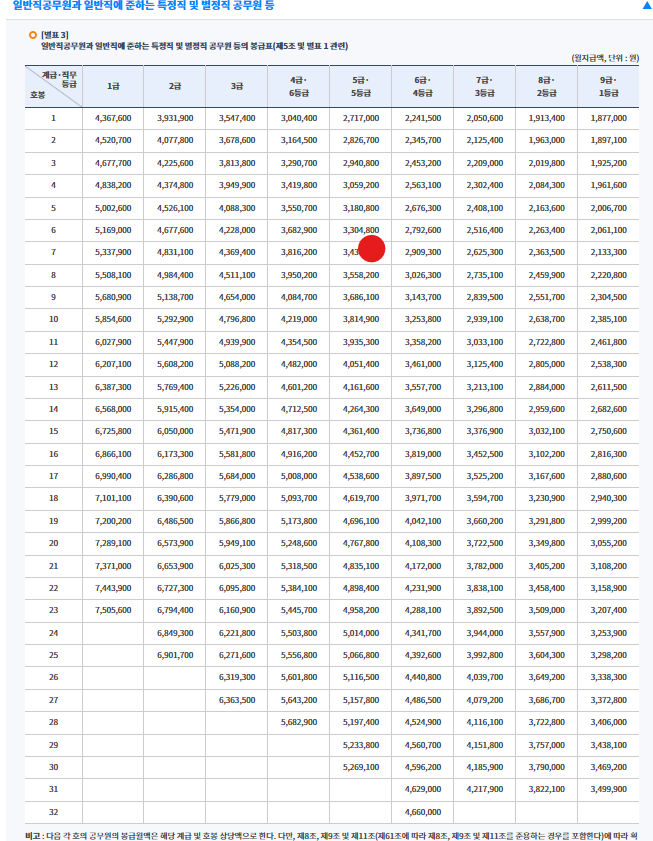Click the 3,499,900 cell in row 31

[x=608, y=790]
